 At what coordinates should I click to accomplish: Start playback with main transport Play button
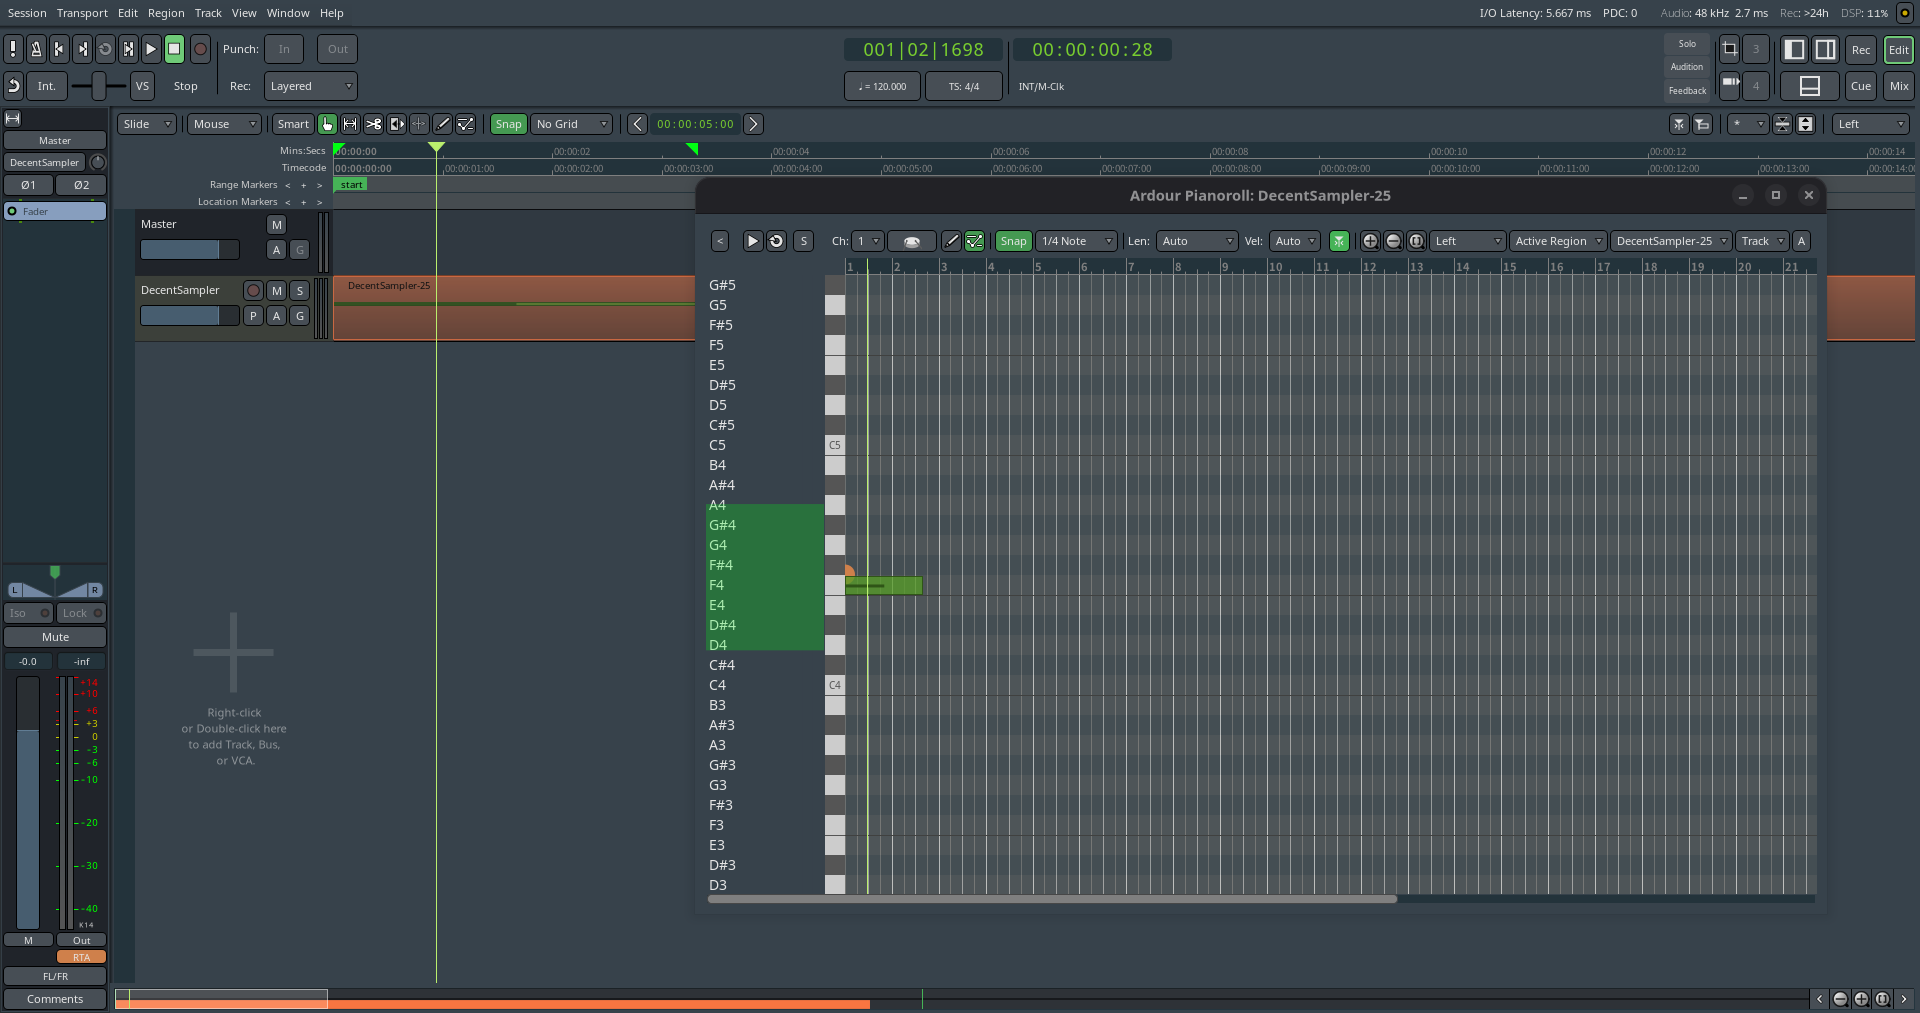[151, 49]
